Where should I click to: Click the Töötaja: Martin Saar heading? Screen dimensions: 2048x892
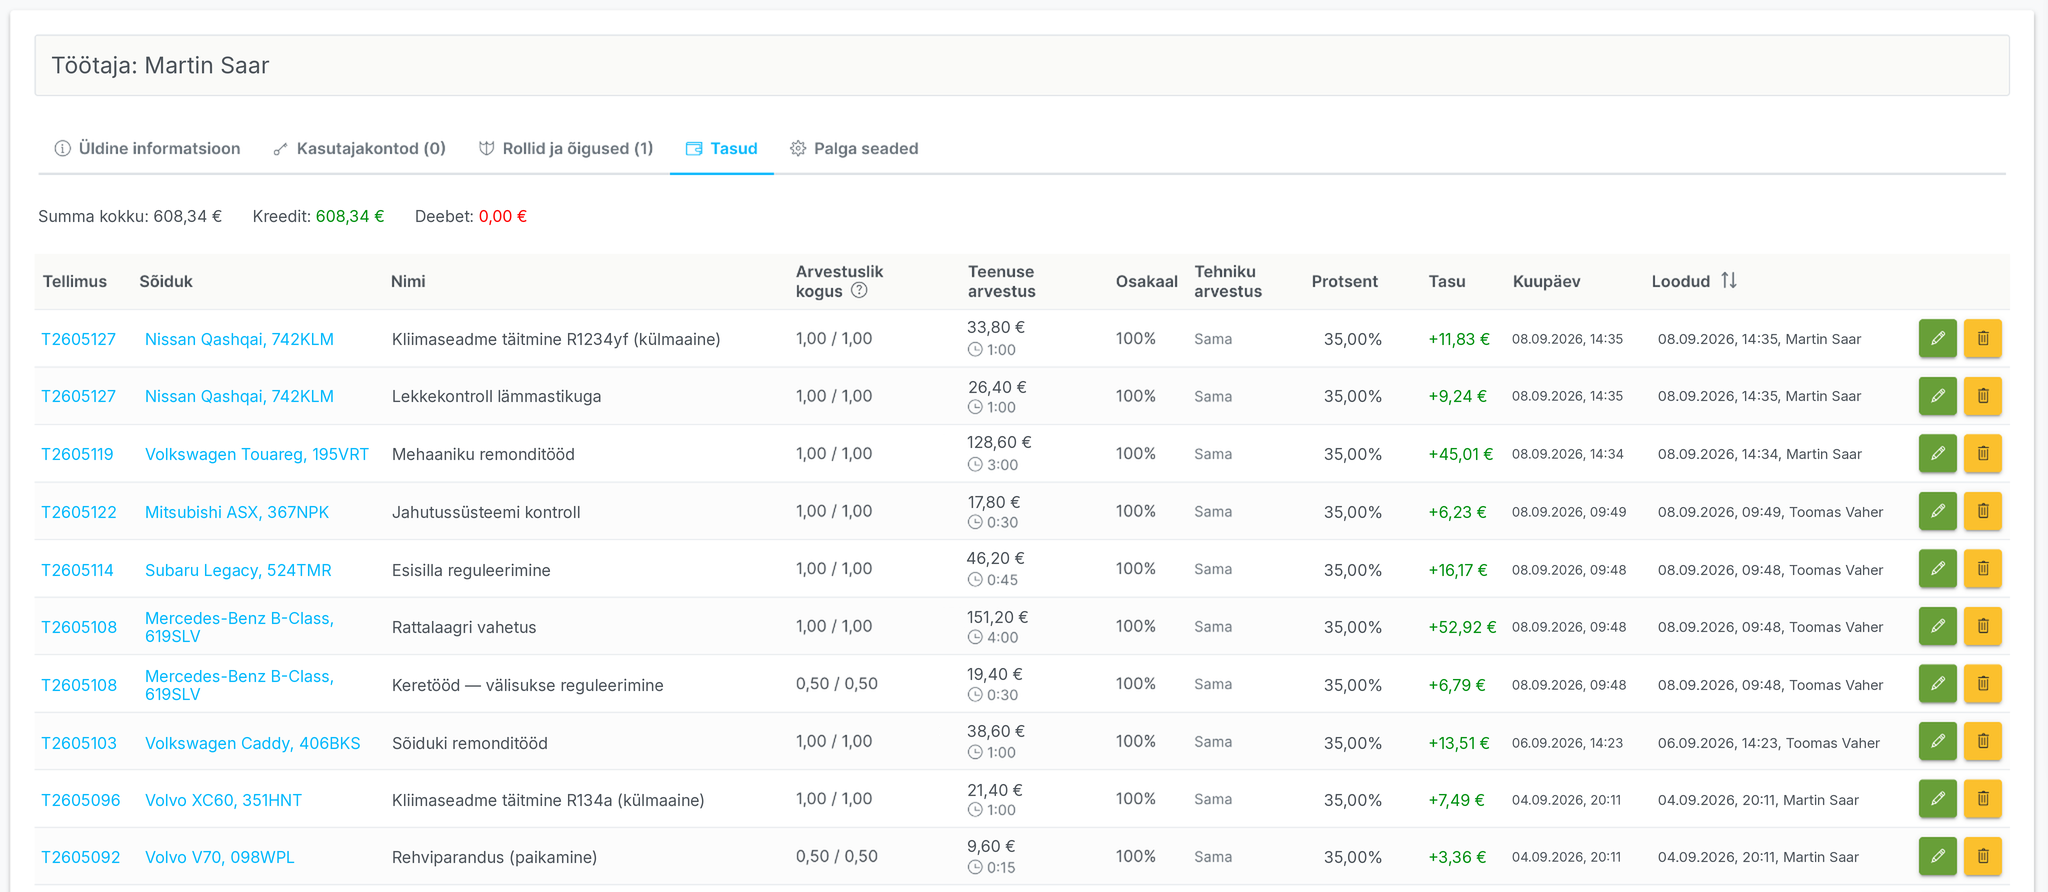(160, 65)
